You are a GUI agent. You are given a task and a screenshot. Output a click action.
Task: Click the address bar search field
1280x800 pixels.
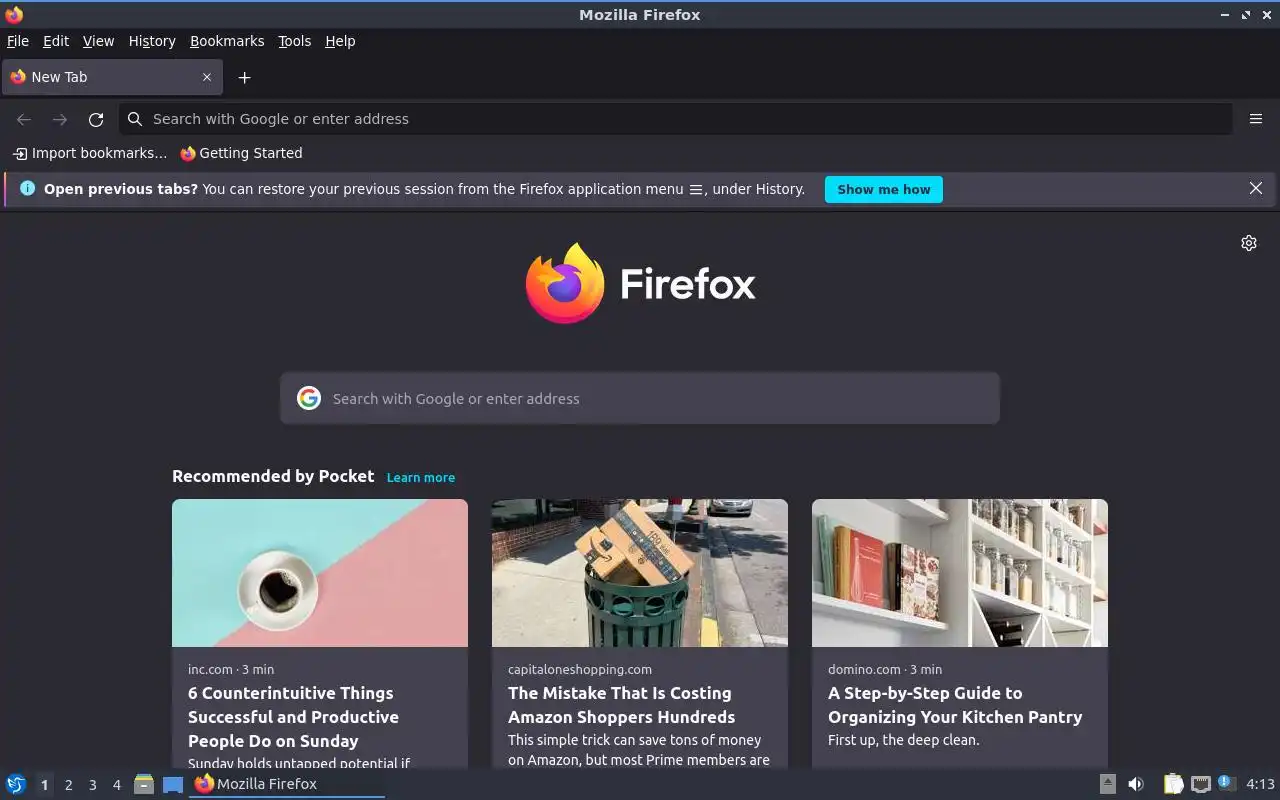pos(676,119)
